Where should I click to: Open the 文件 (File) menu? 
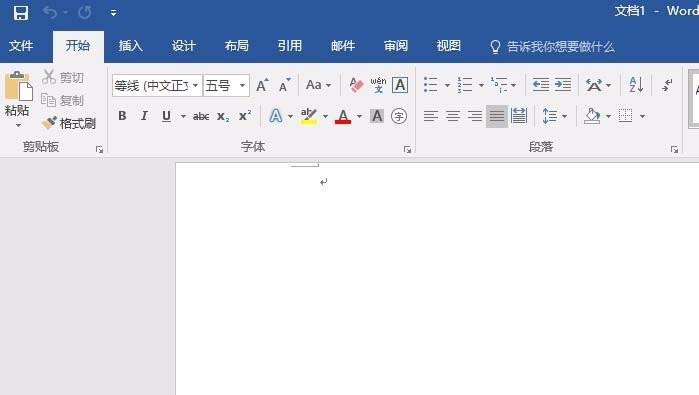[21, 46]
